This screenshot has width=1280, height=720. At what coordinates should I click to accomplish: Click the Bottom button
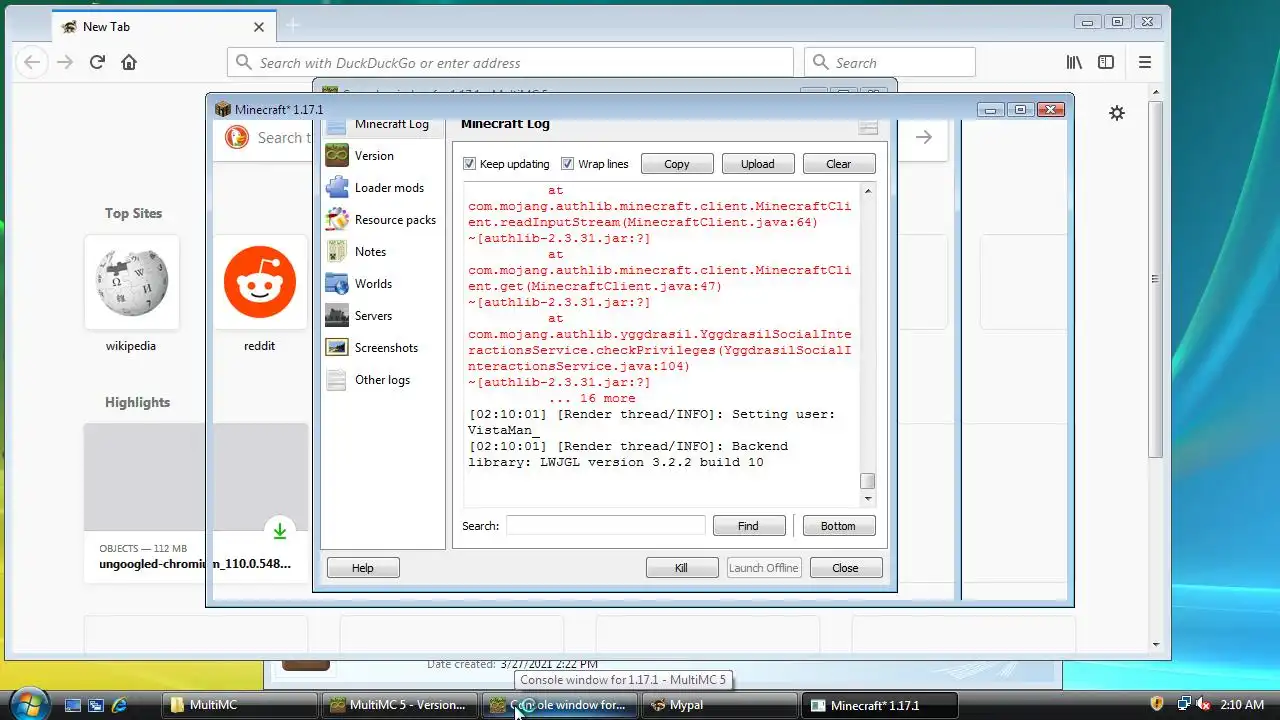[838, 526]
